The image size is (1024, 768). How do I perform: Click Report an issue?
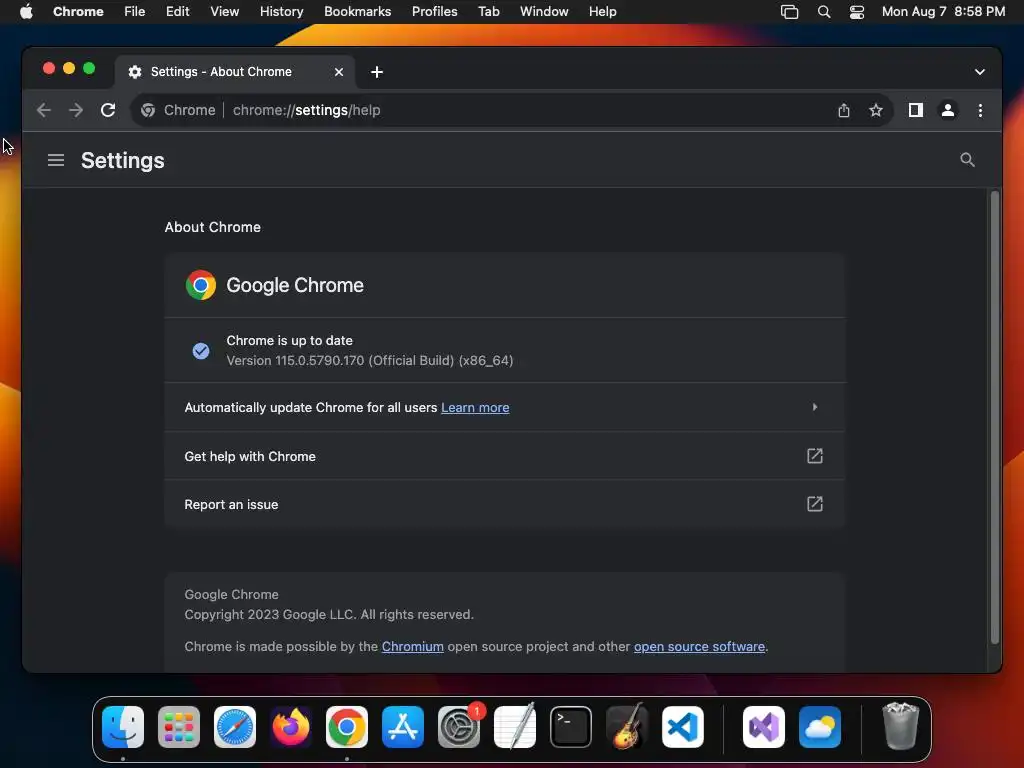tap(505, 504)
